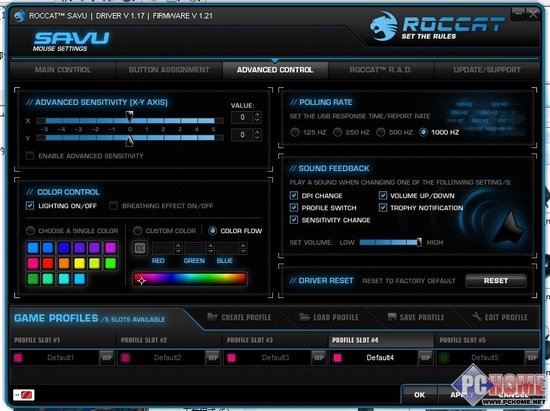This screenshot has width=550, height=411.
Task: Click the Y sensitivity value field
Action: tap(242, 135)
